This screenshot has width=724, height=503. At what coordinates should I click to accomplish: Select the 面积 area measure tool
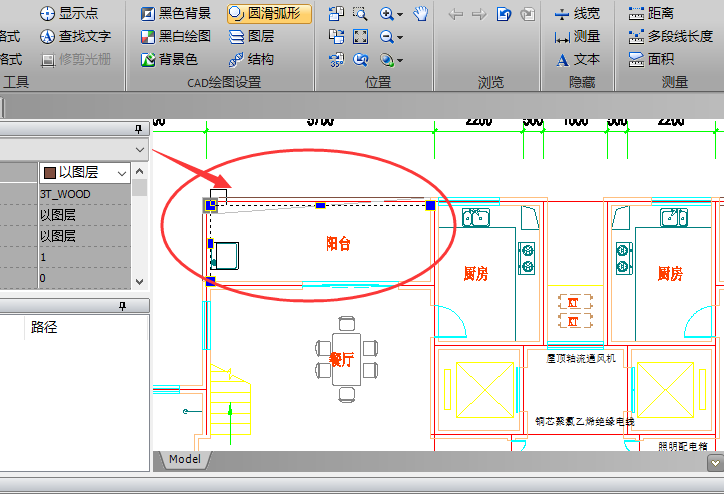click(x=650, y=59)
